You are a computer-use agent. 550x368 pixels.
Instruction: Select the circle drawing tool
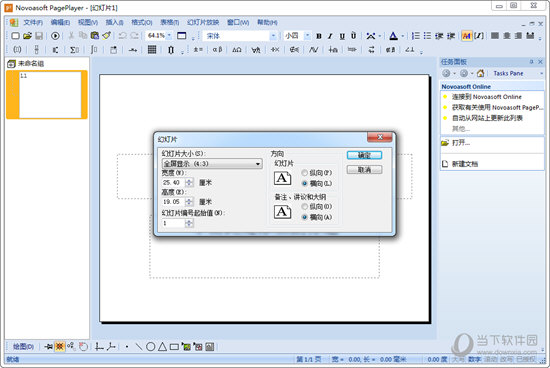coord(150,347)
